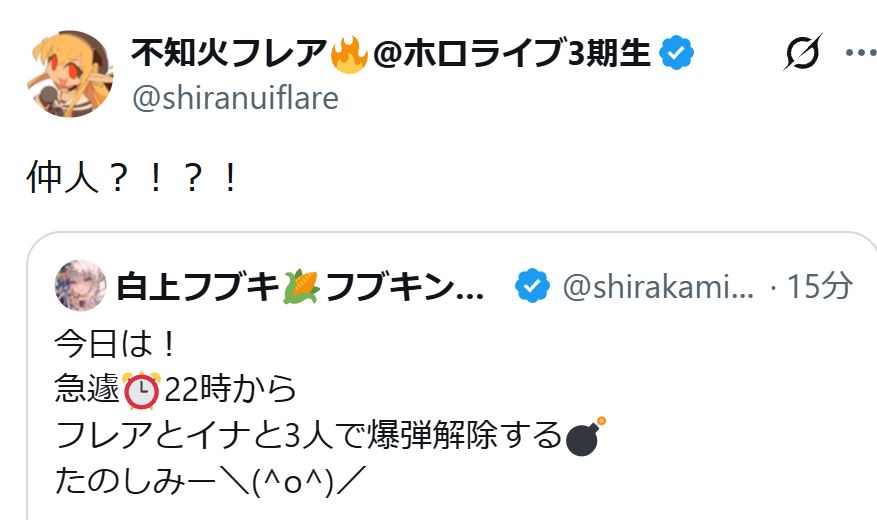877x520 pixels.
Task: Click the 急遽 22時から line text
Action: click(175, 389)
